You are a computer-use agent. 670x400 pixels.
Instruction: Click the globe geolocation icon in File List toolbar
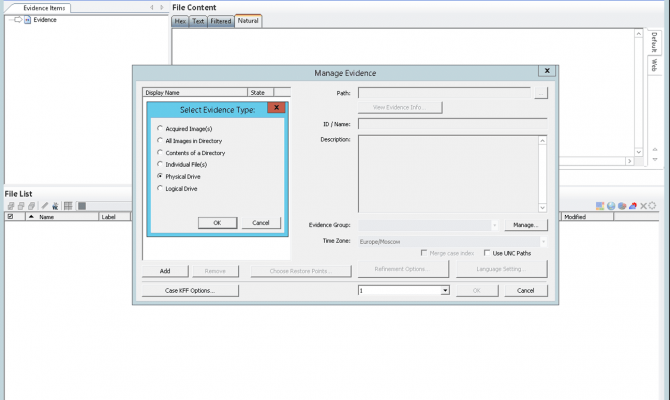tap(611, 206)
